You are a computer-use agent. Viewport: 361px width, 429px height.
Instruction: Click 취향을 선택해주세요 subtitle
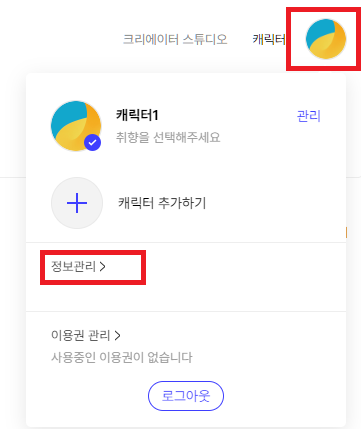point(168,137)
